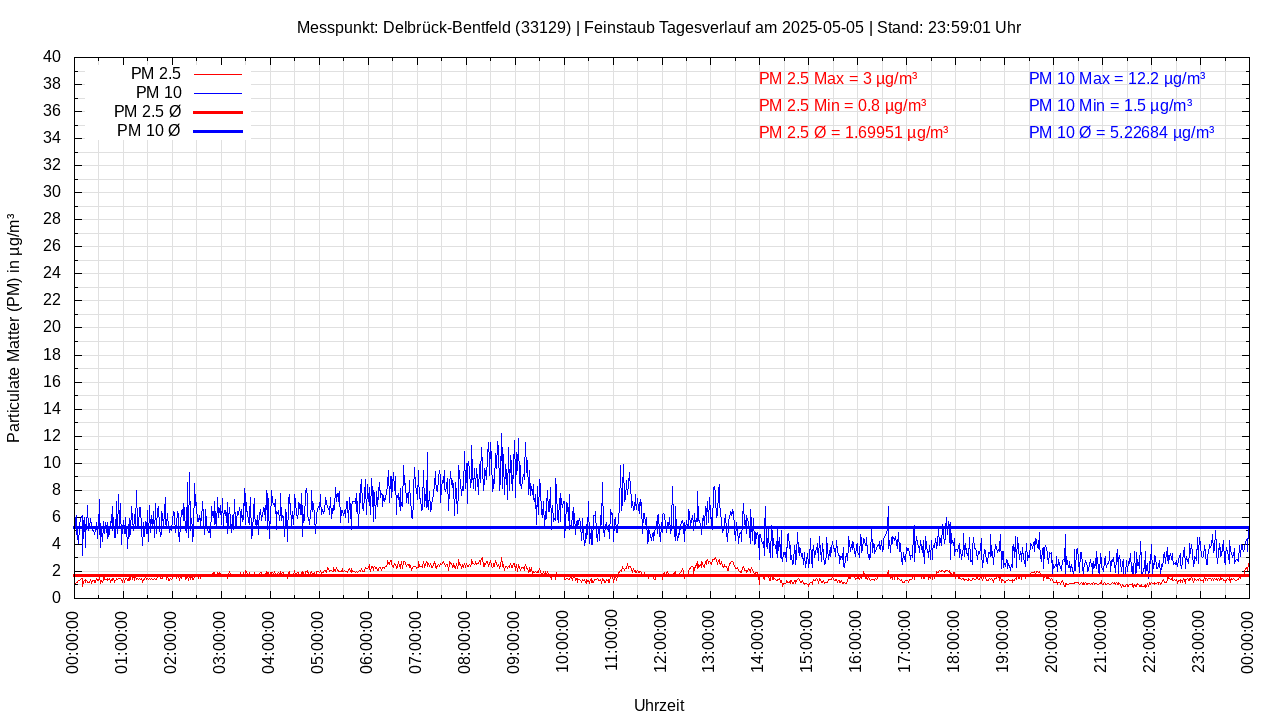Viewport: 1280px width, 720px height.
Task: Click the thin red PM 2.5 legend line
Action: (218, 75)
